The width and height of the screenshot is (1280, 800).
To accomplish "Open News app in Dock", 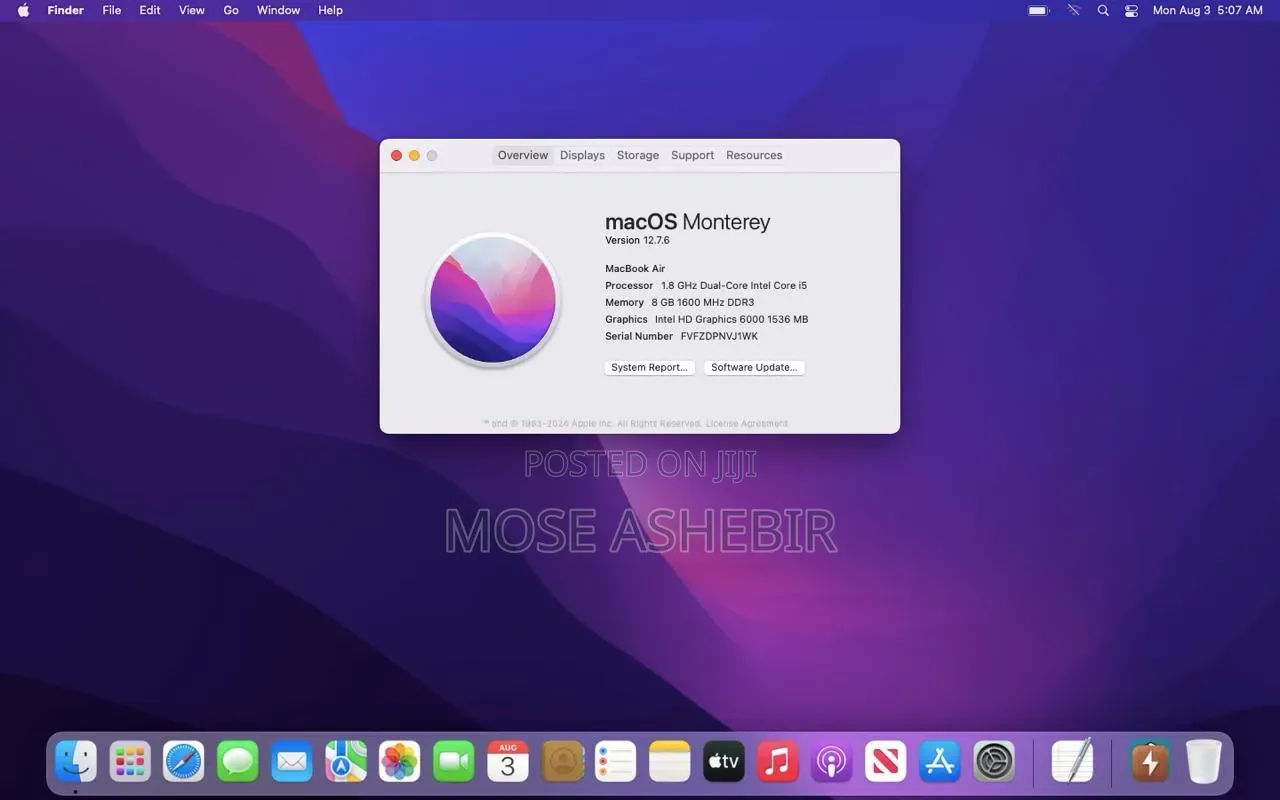I will click(886, 762).
